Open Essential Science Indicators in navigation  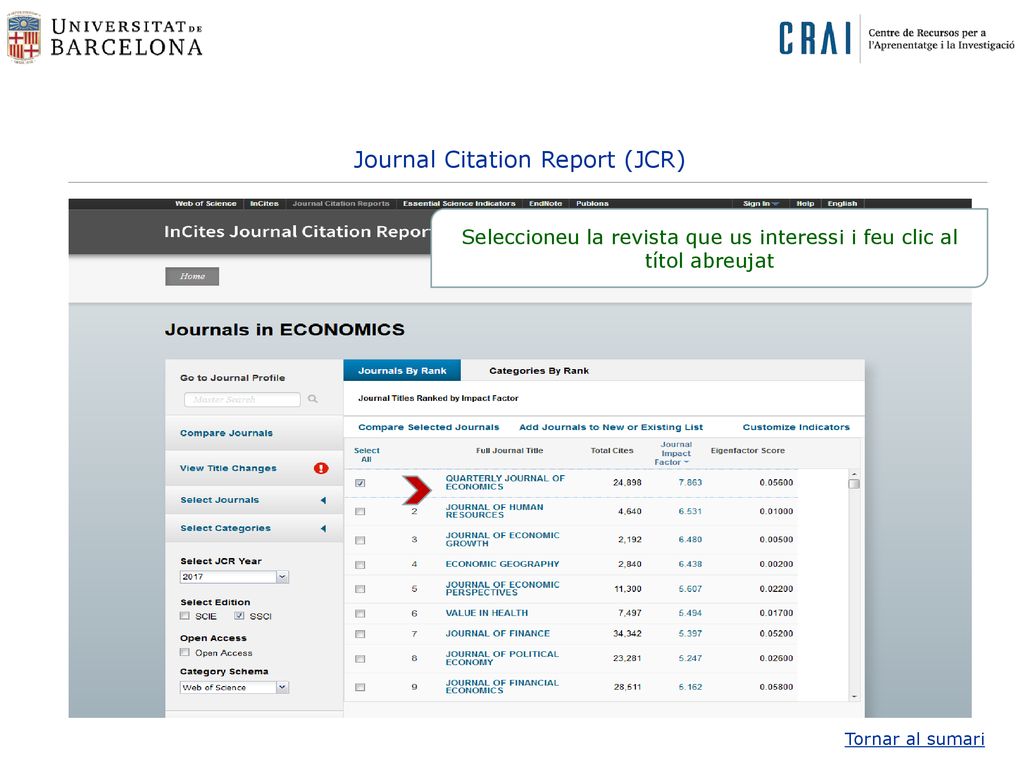coord(459,204)
